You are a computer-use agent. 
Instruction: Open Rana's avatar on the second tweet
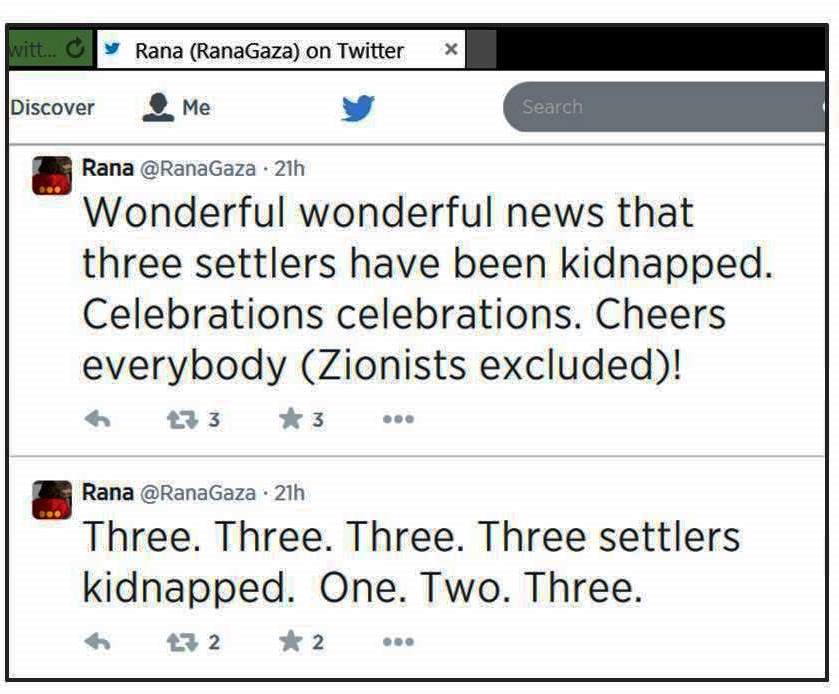pos(52,500)
